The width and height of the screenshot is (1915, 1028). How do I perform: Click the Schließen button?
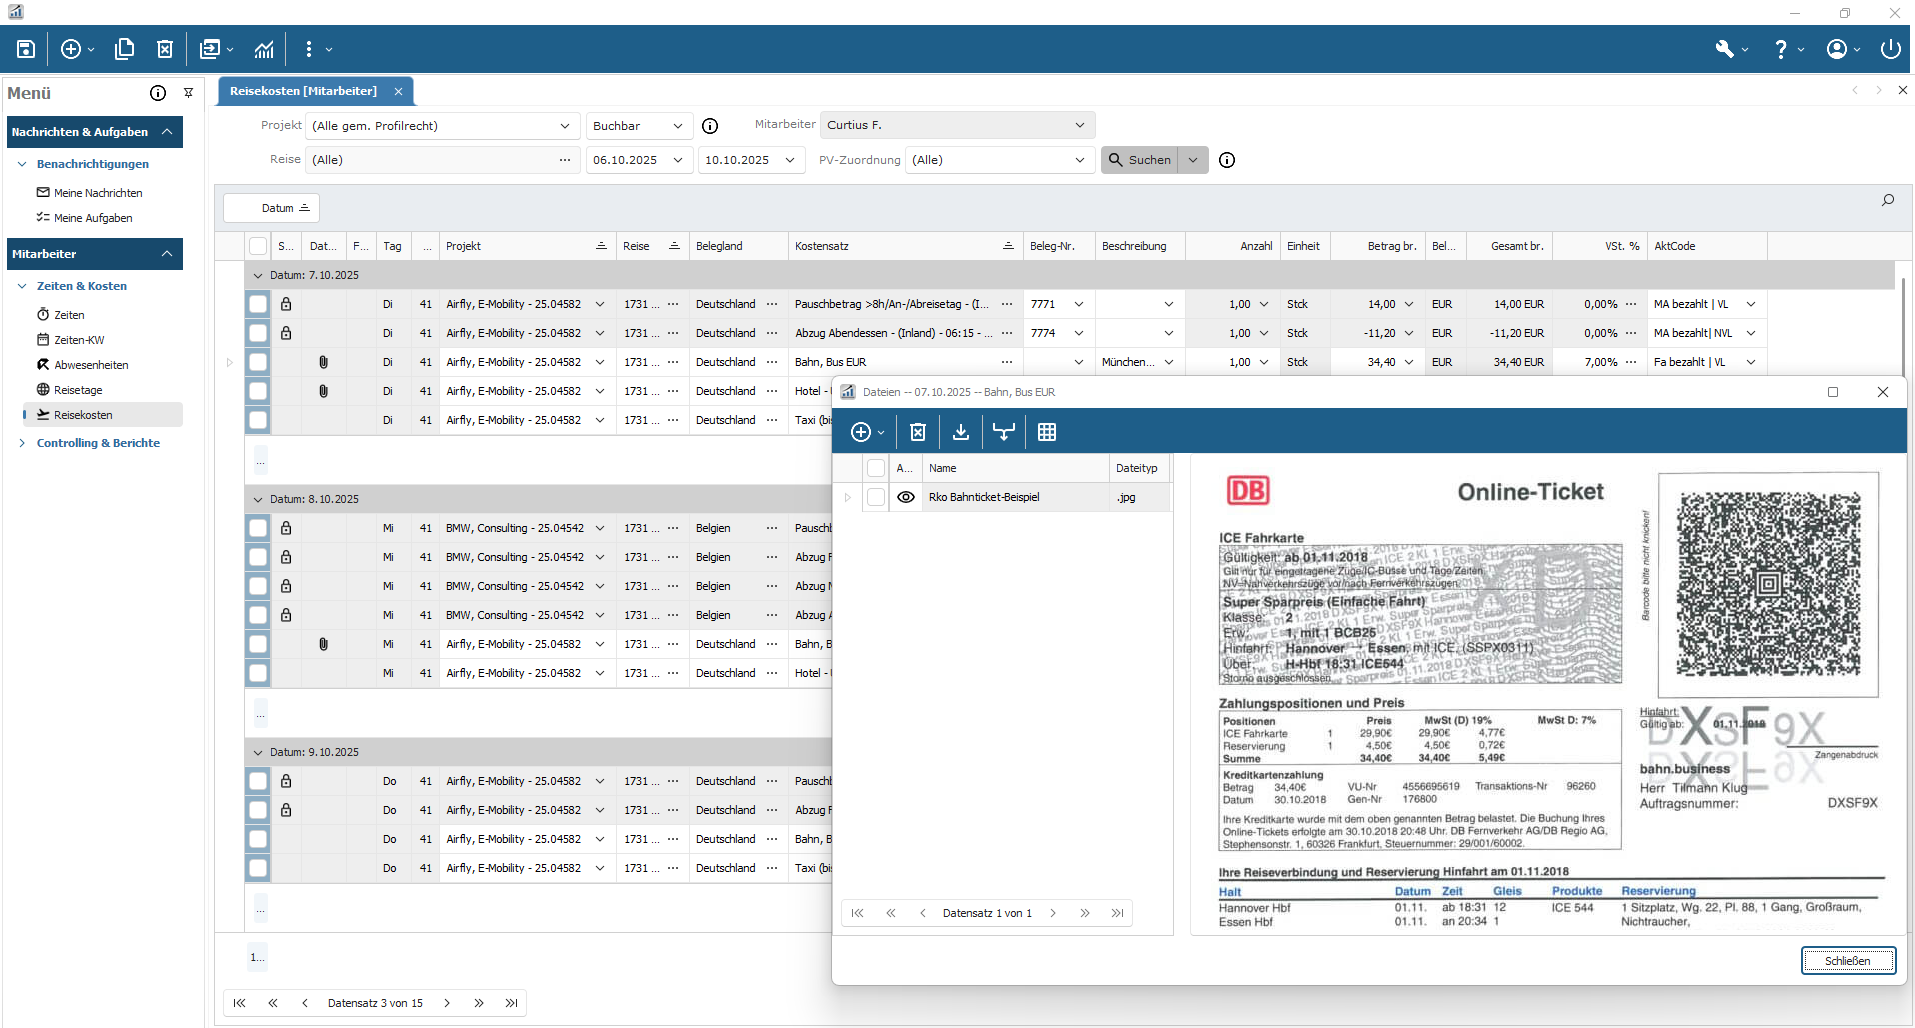1847,961
